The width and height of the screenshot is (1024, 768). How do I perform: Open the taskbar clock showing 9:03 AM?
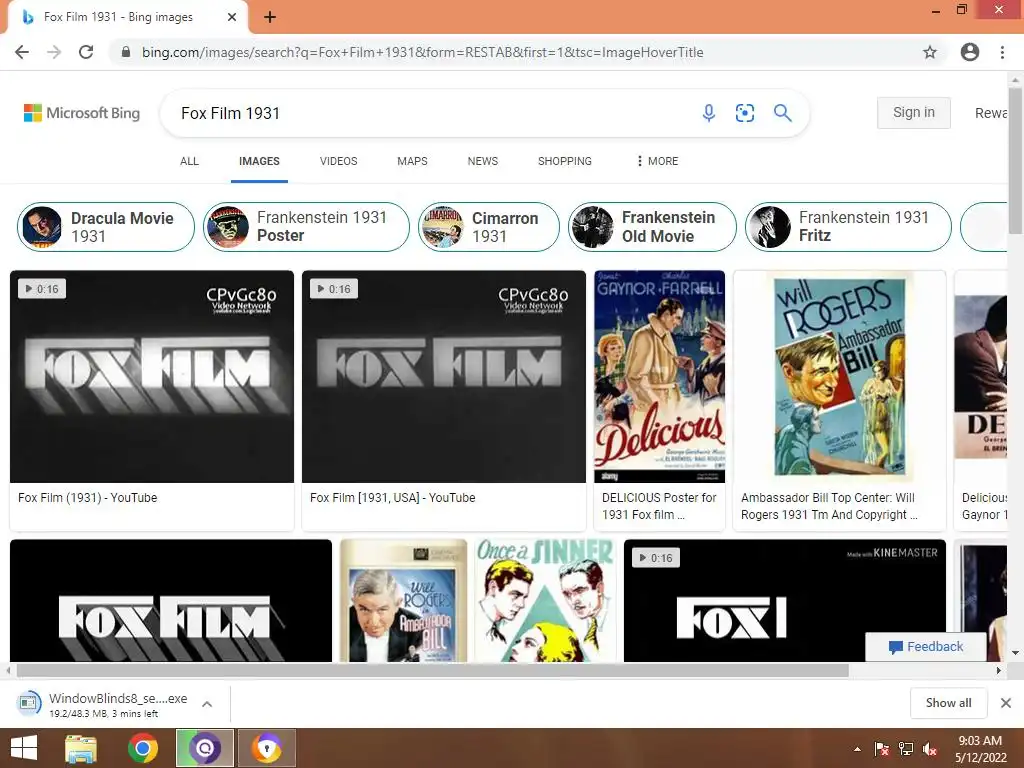980,749
